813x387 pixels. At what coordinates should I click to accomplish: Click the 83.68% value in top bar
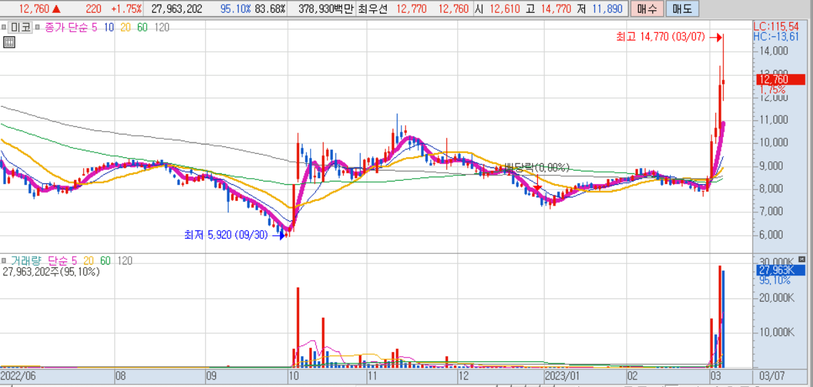point(270,9)
